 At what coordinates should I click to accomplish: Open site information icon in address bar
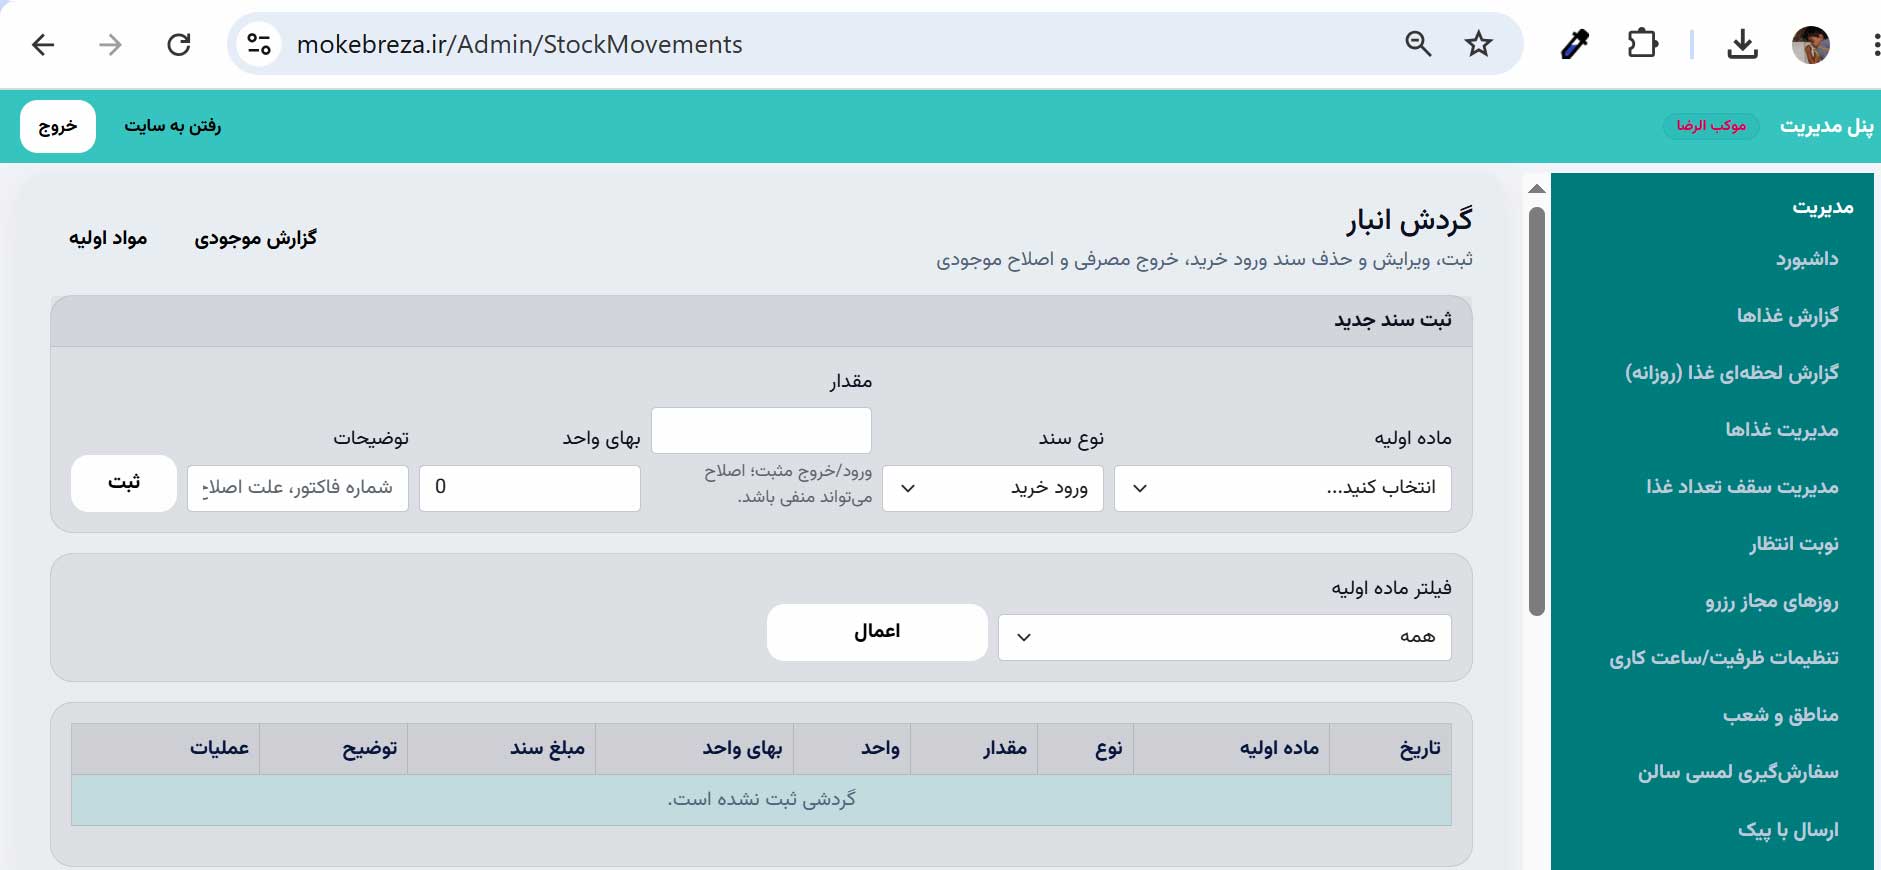(259, 44)
